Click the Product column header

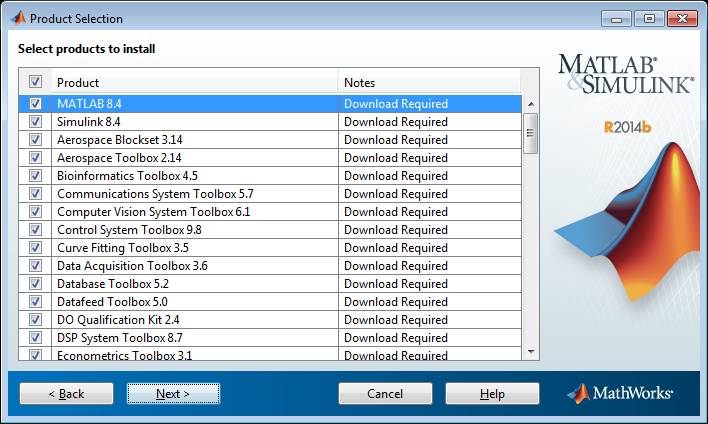coord(195,82)
